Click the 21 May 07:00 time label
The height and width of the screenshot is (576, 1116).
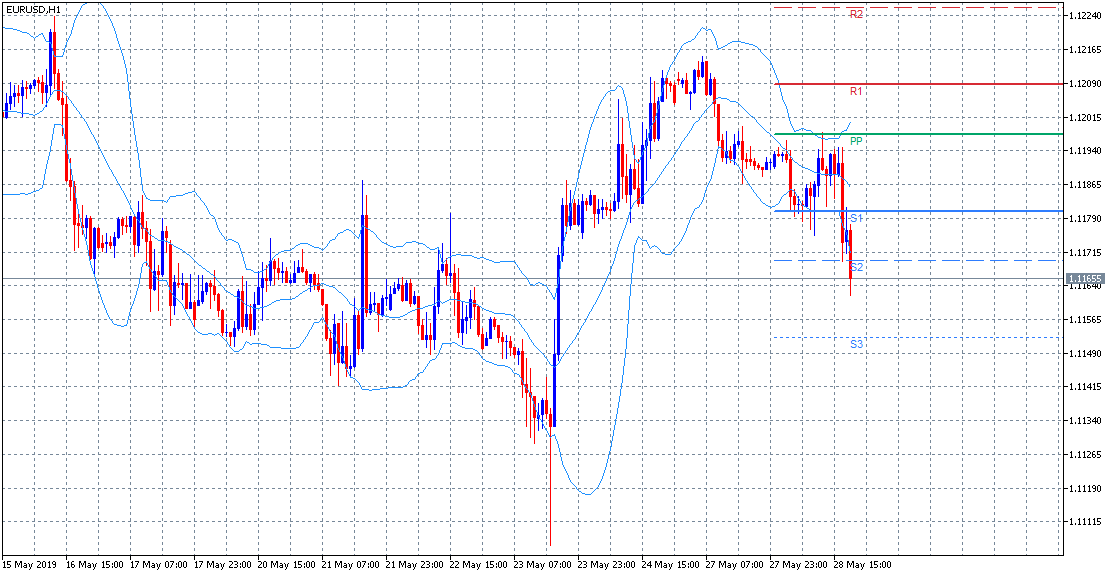pos(351,564)
